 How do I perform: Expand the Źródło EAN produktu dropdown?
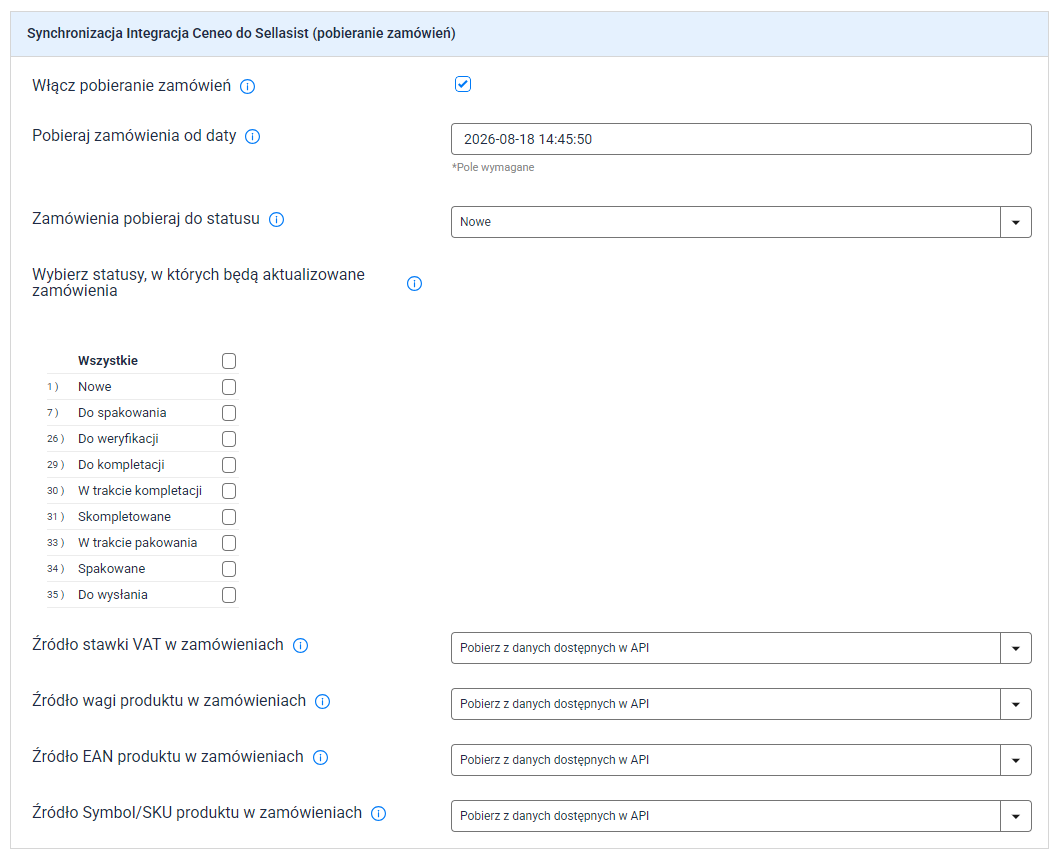(741, 760)
